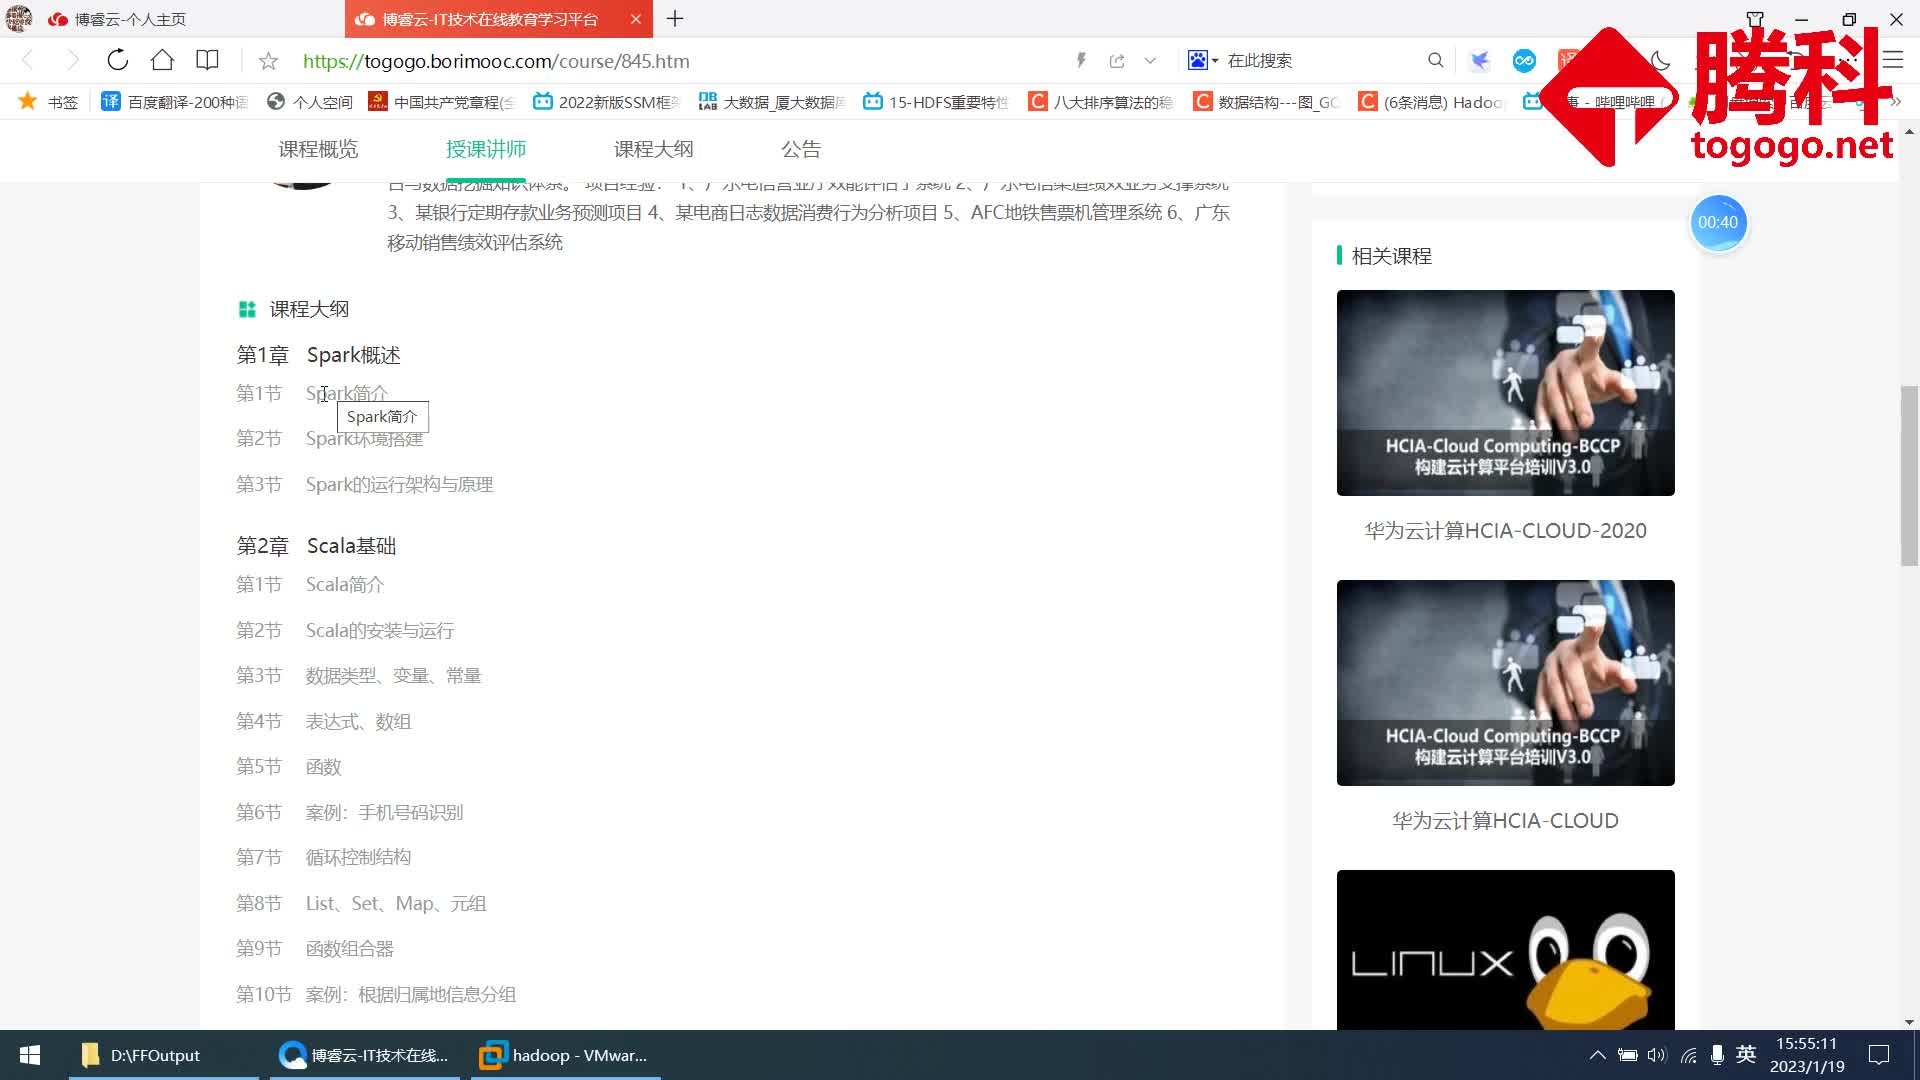Open the 八大排序算法 bookmark
The image size is (1920, 1080).
point(1101,102)
